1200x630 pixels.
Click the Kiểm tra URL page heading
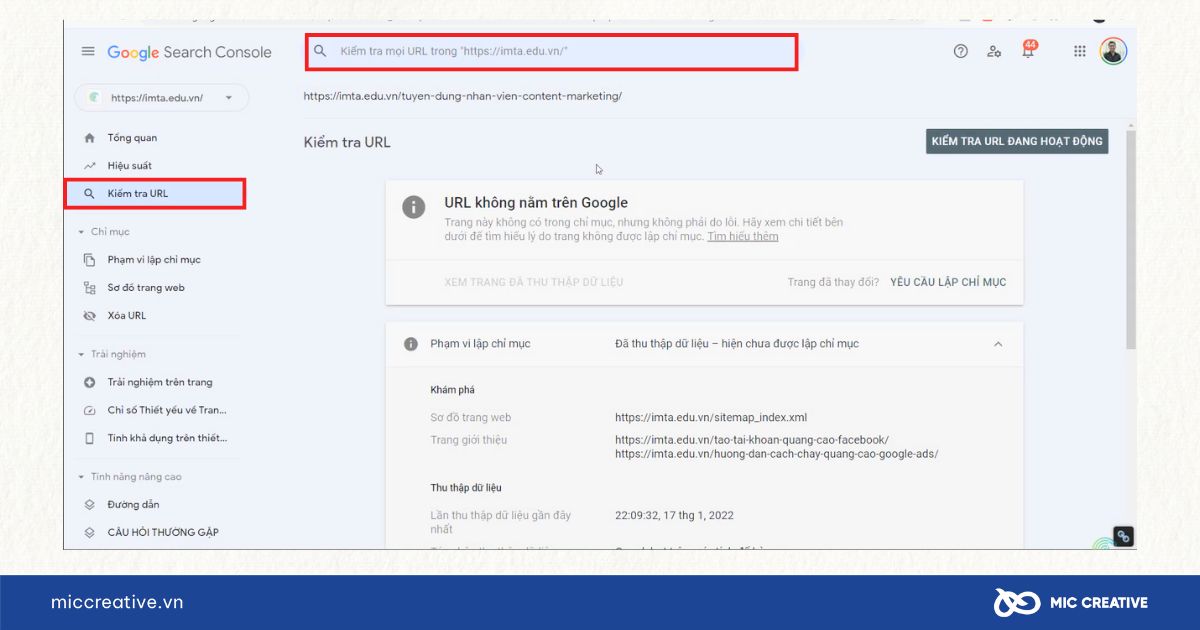click(x=347, y=142)
